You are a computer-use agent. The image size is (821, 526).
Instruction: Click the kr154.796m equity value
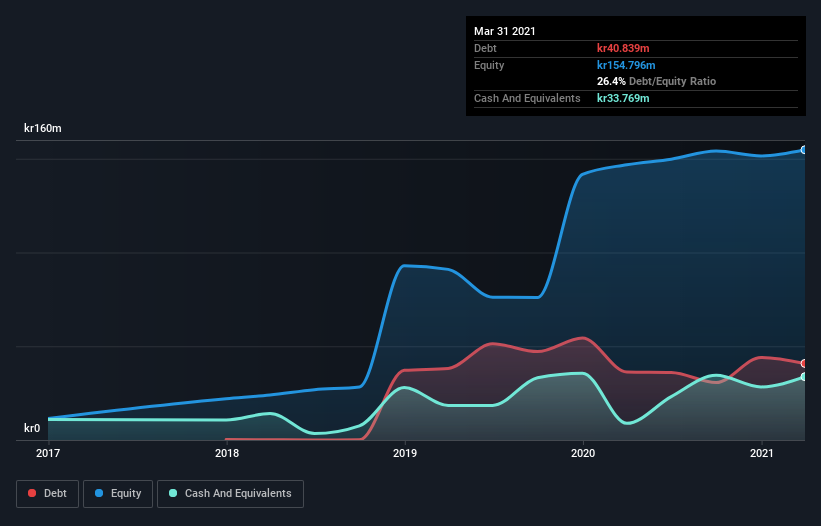(x=626, y=65)
